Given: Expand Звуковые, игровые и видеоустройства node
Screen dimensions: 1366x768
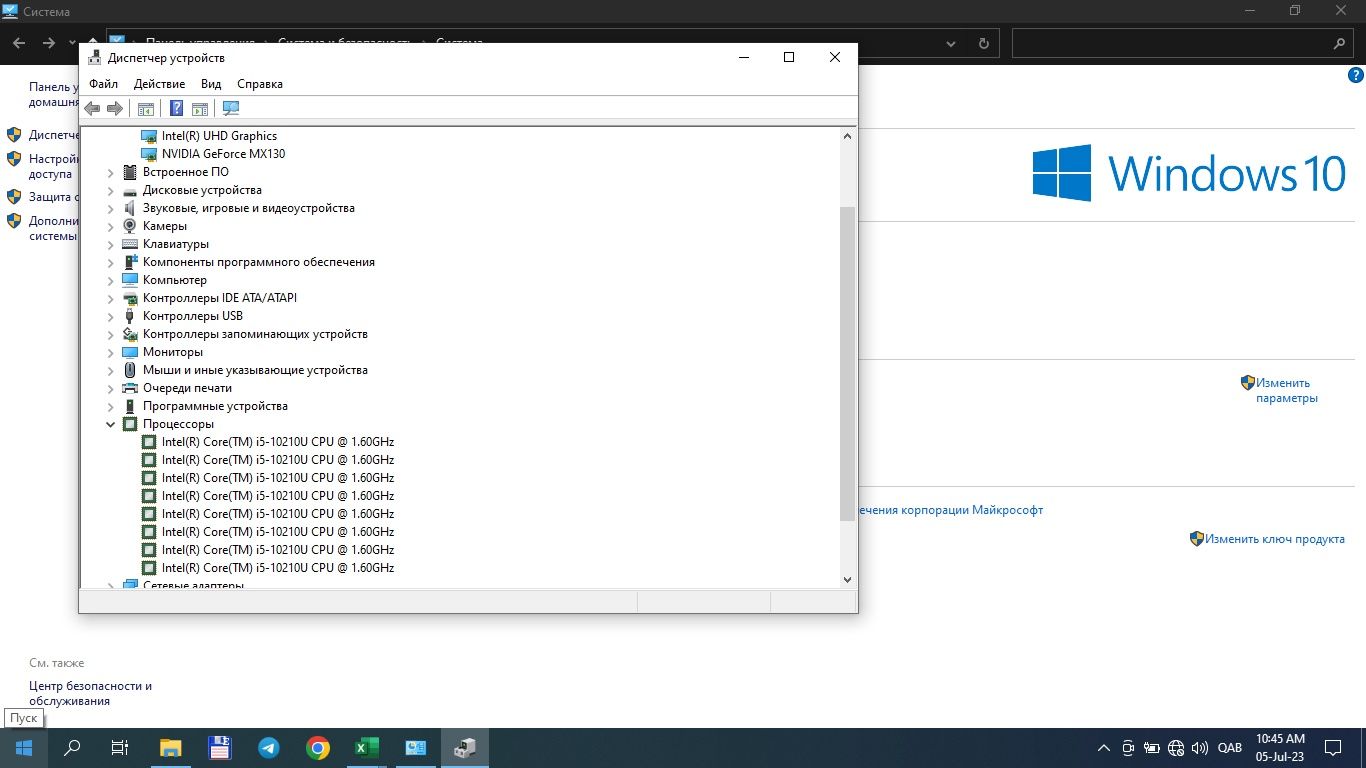Looking at the screenshot, I should (x=111, y=208).
